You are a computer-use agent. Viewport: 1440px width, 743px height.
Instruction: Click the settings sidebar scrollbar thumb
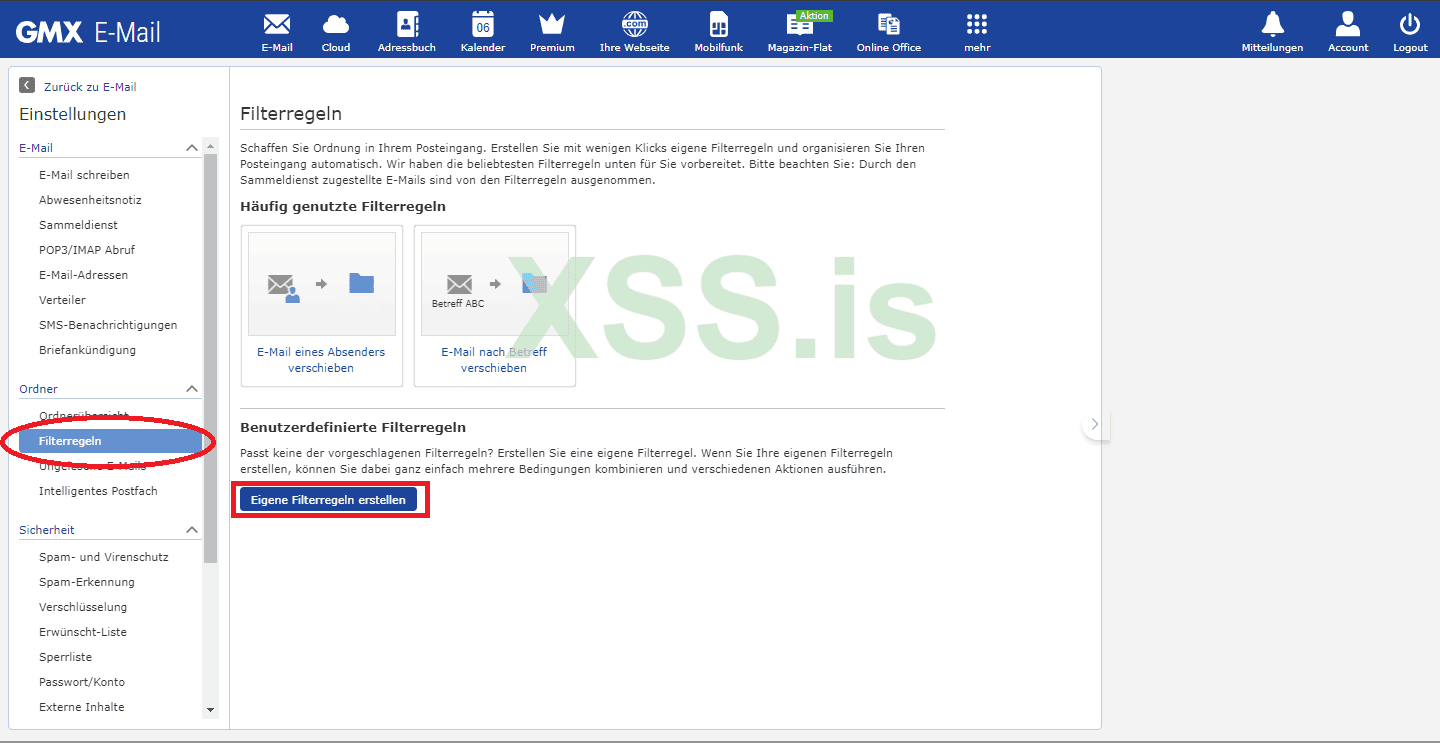210,360
